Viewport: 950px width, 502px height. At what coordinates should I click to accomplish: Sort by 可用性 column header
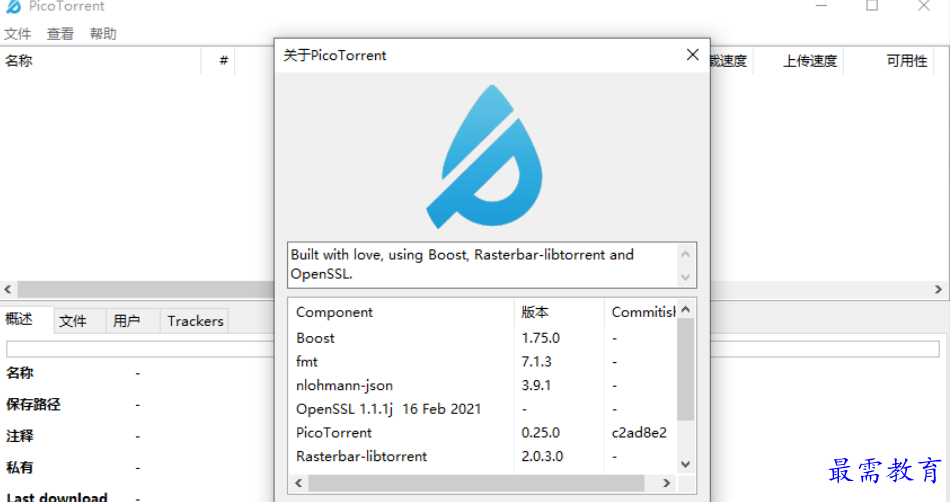888,61
